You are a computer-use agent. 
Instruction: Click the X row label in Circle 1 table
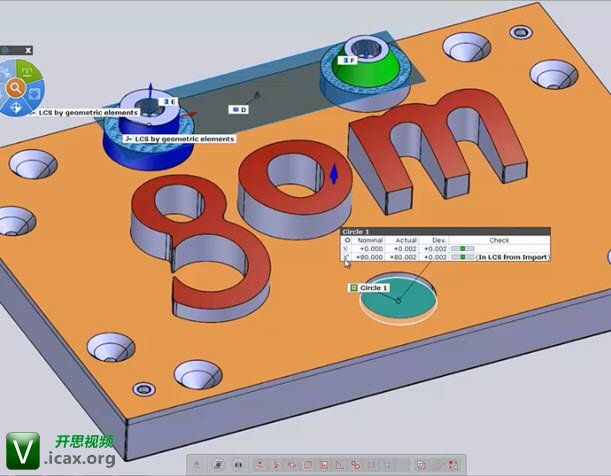pos(345,249)
